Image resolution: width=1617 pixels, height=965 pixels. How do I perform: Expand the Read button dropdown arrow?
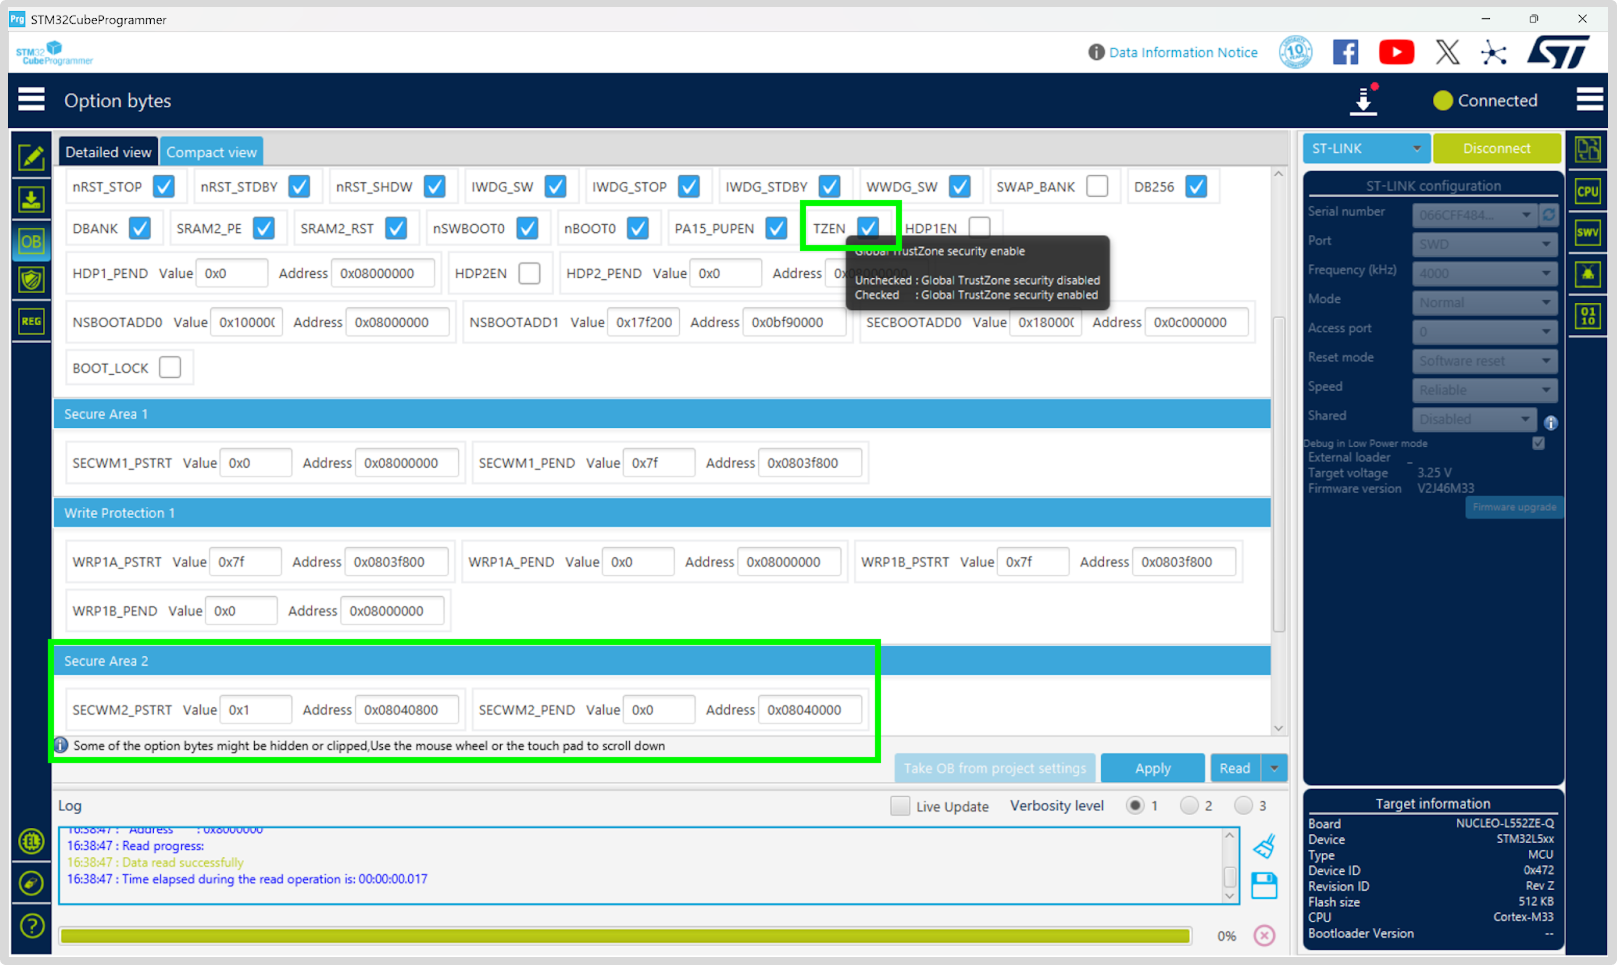pyautogui.click(x=1274, y=768)
